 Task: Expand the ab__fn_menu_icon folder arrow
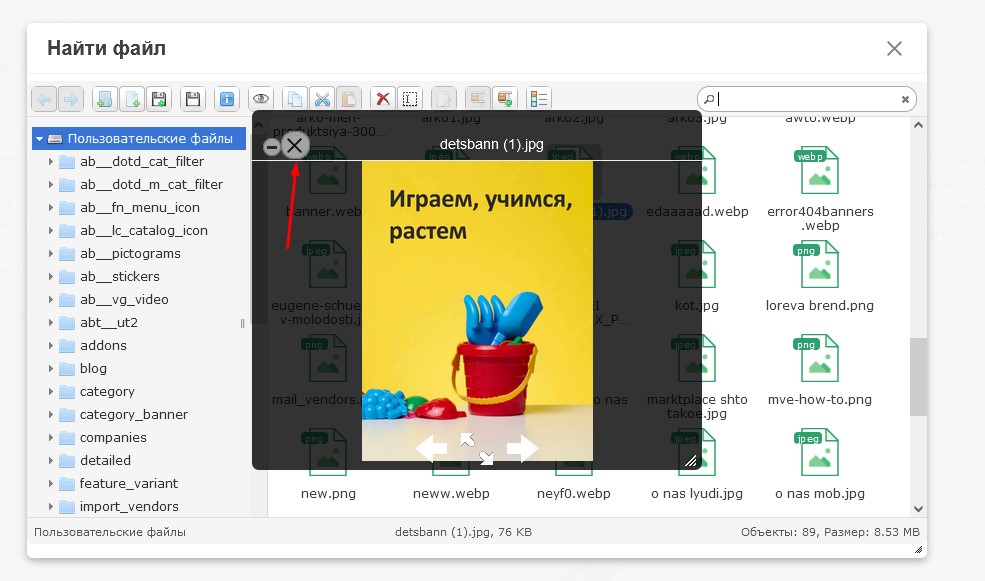tap(51, 208)
